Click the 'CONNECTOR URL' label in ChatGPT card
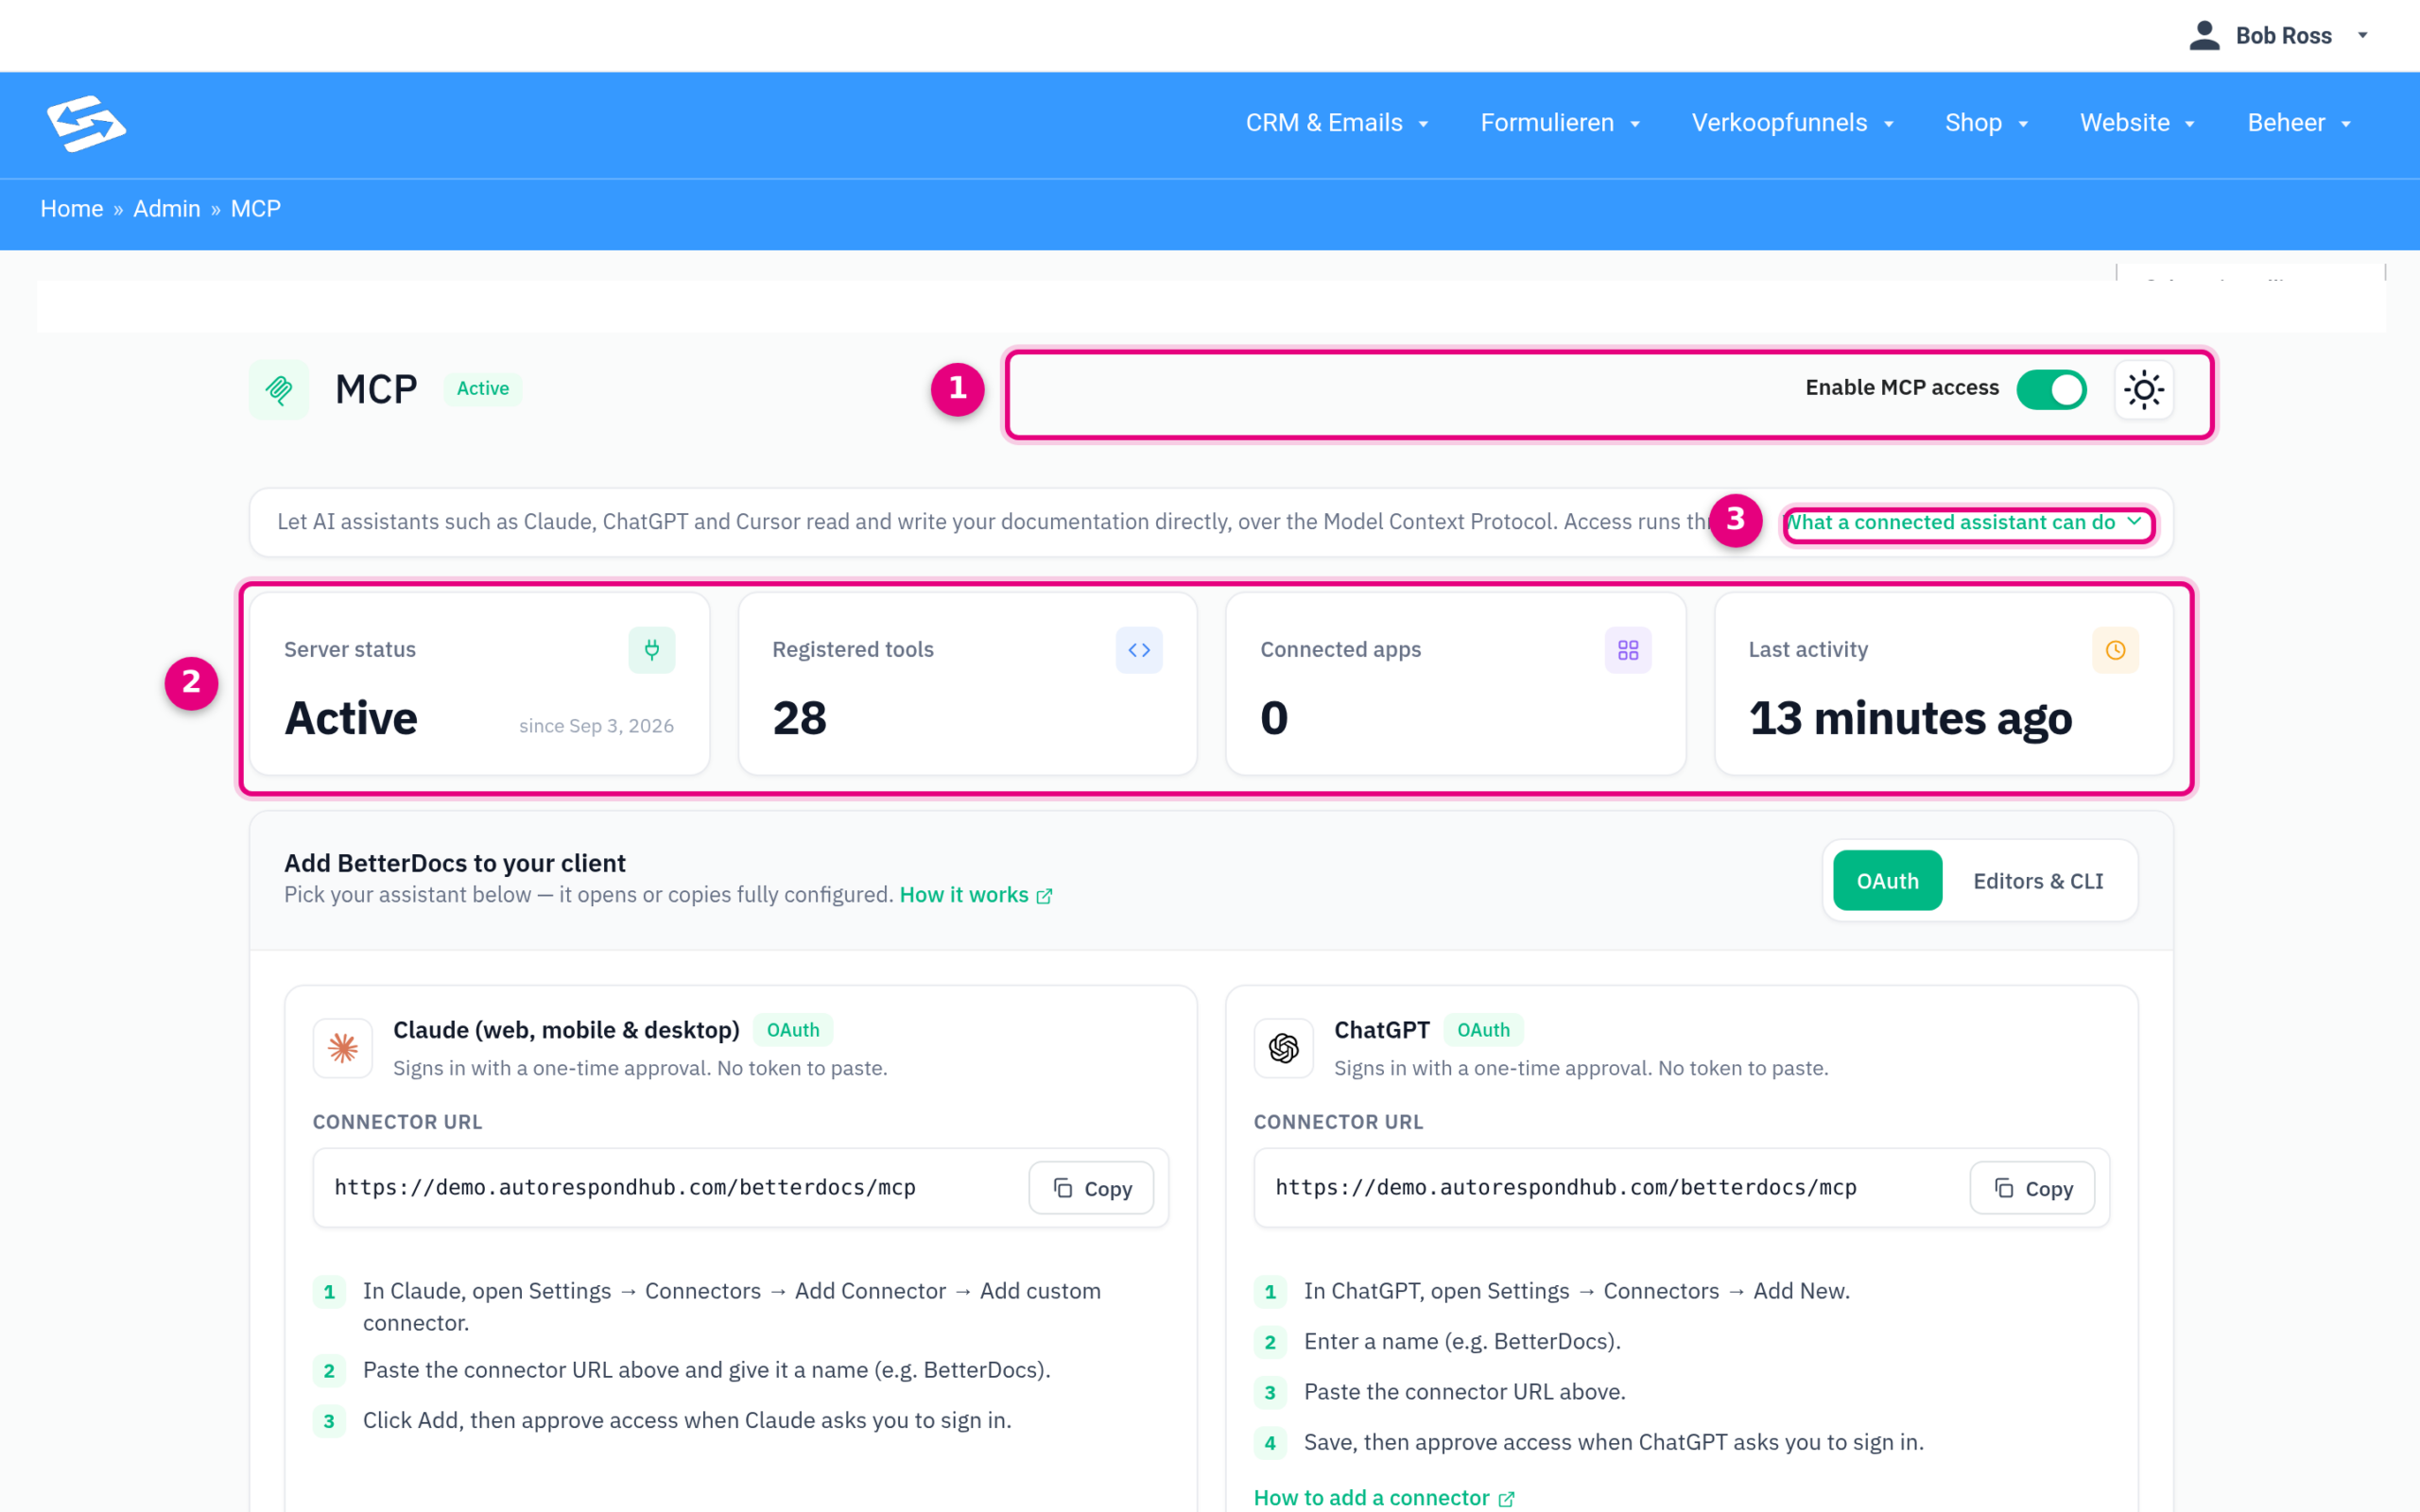Viewport: 2420px width, 1512px height. (1338, 1122)
